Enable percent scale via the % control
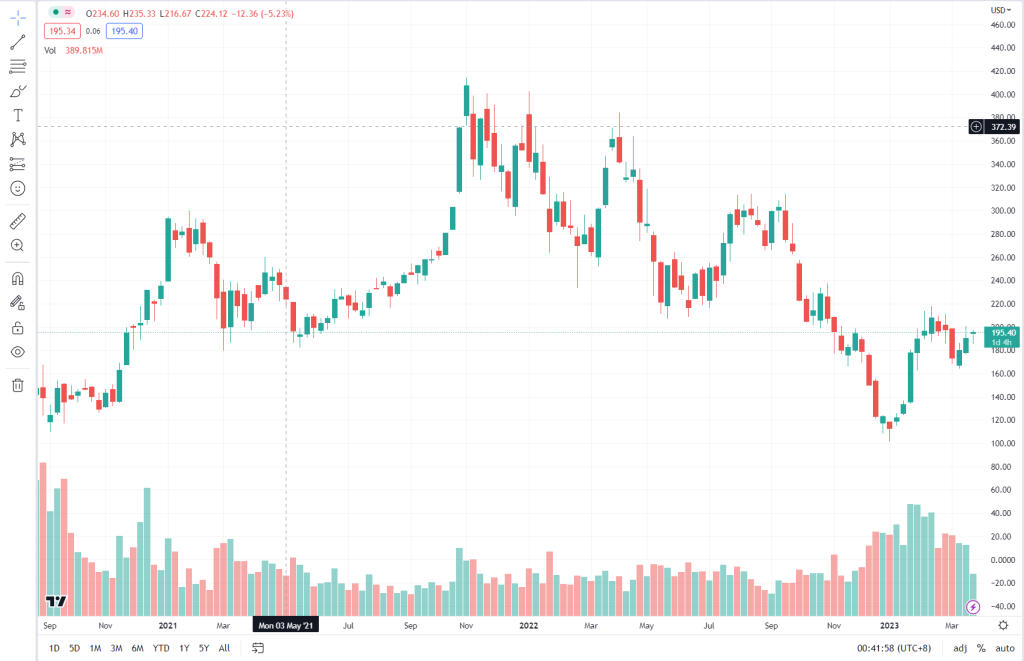 [x=981, y=648]
